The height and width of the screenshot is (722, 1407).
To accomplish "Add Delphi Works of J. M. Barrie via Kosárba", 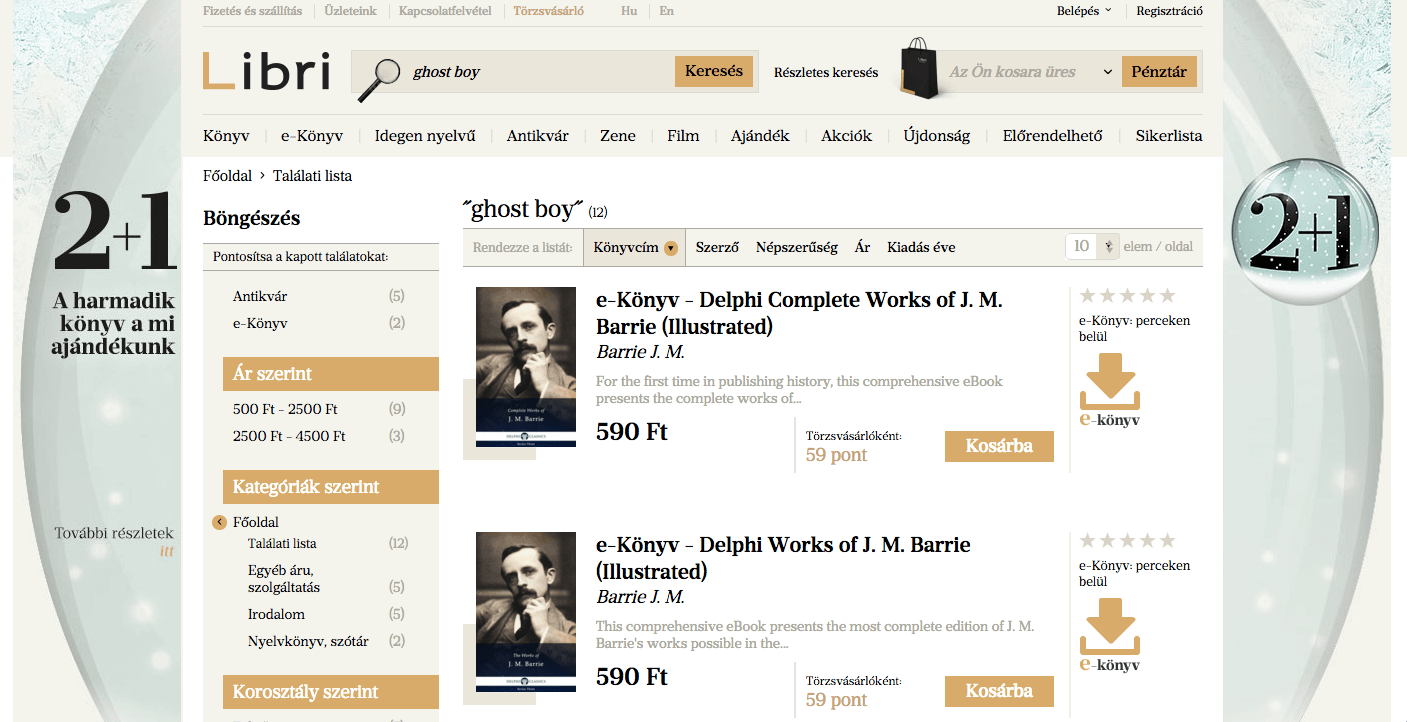I will (999, 691).
